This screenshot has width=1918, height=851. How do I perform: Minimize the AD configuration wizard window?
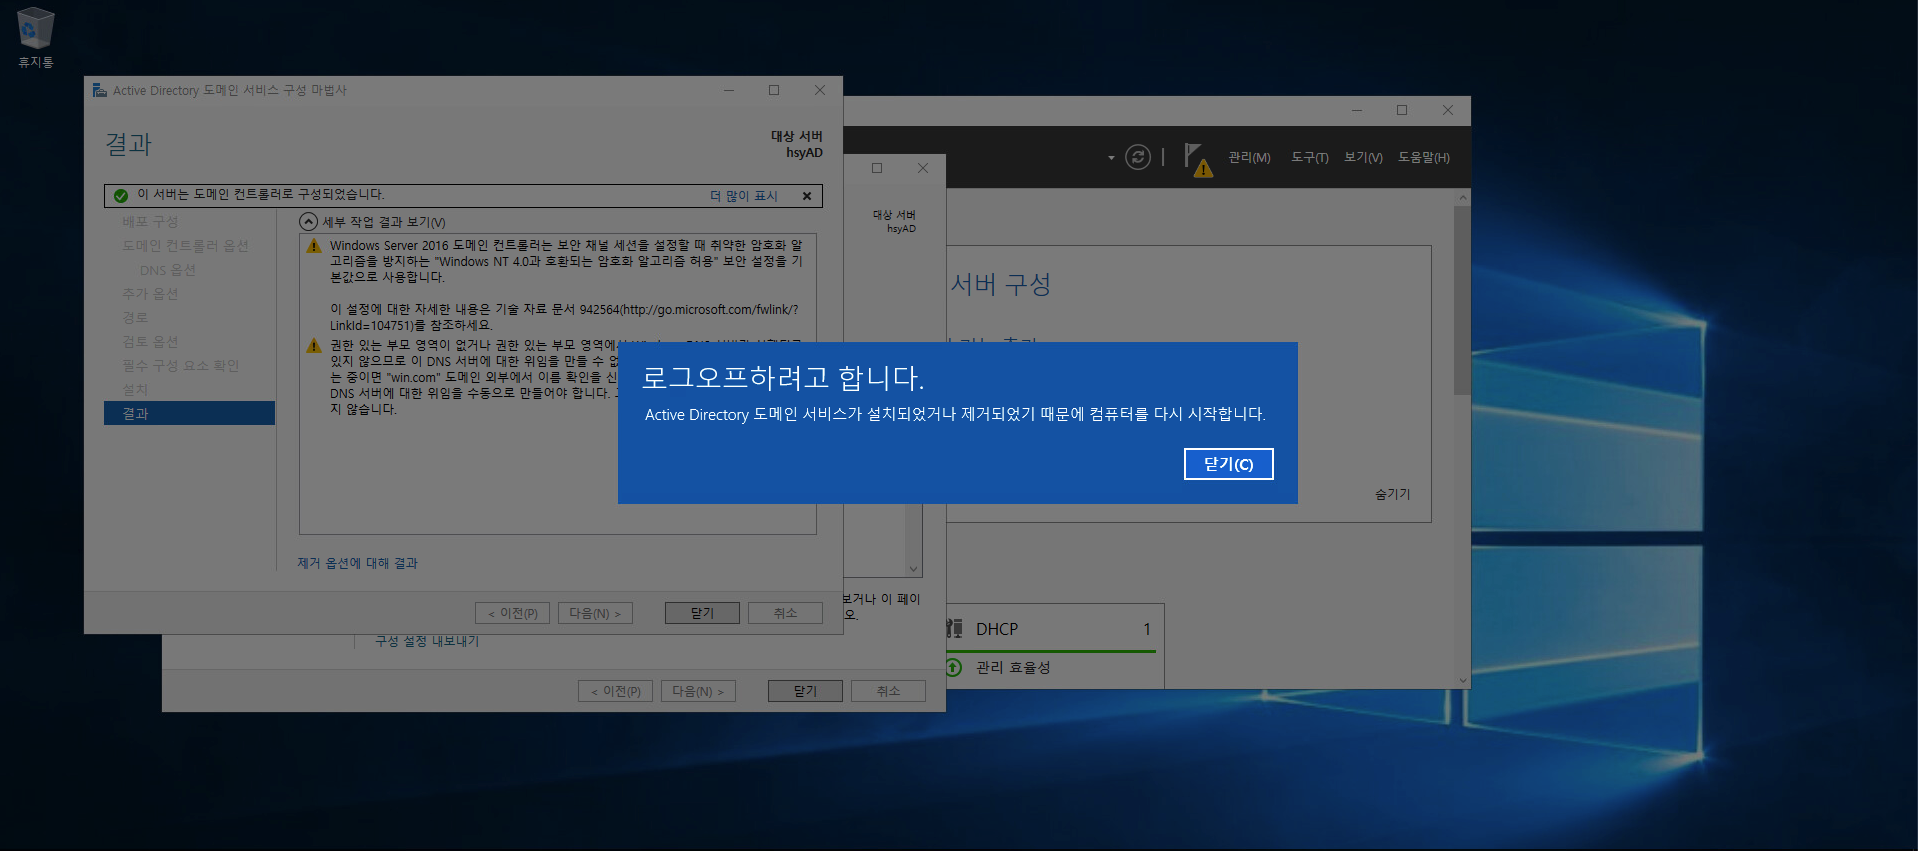tap(729, 90)
